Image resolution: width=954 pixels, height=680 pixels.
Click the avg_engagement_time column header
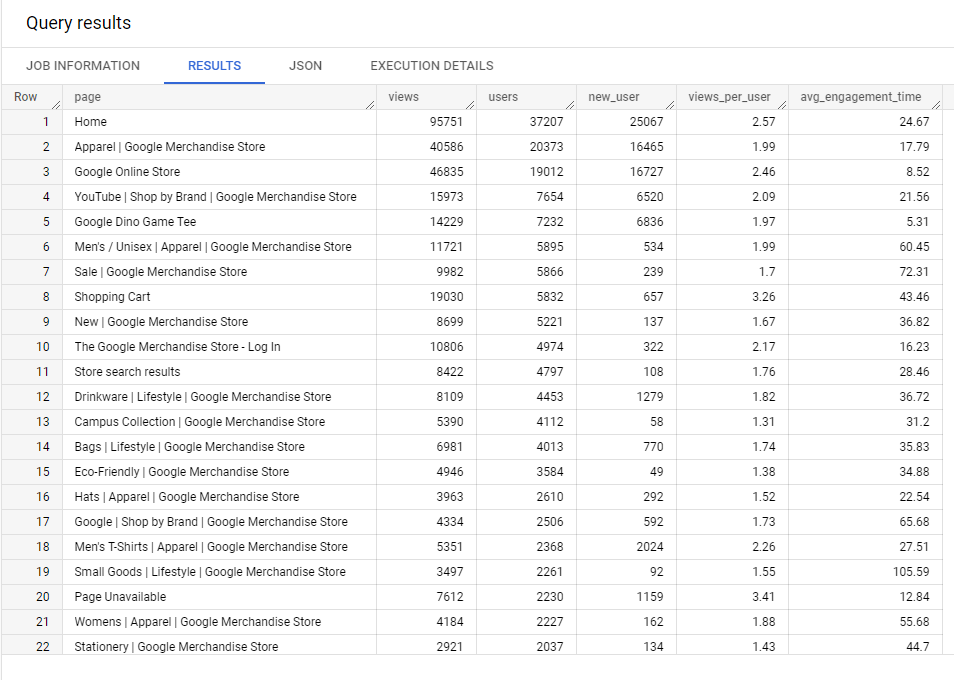click(865, 97)
